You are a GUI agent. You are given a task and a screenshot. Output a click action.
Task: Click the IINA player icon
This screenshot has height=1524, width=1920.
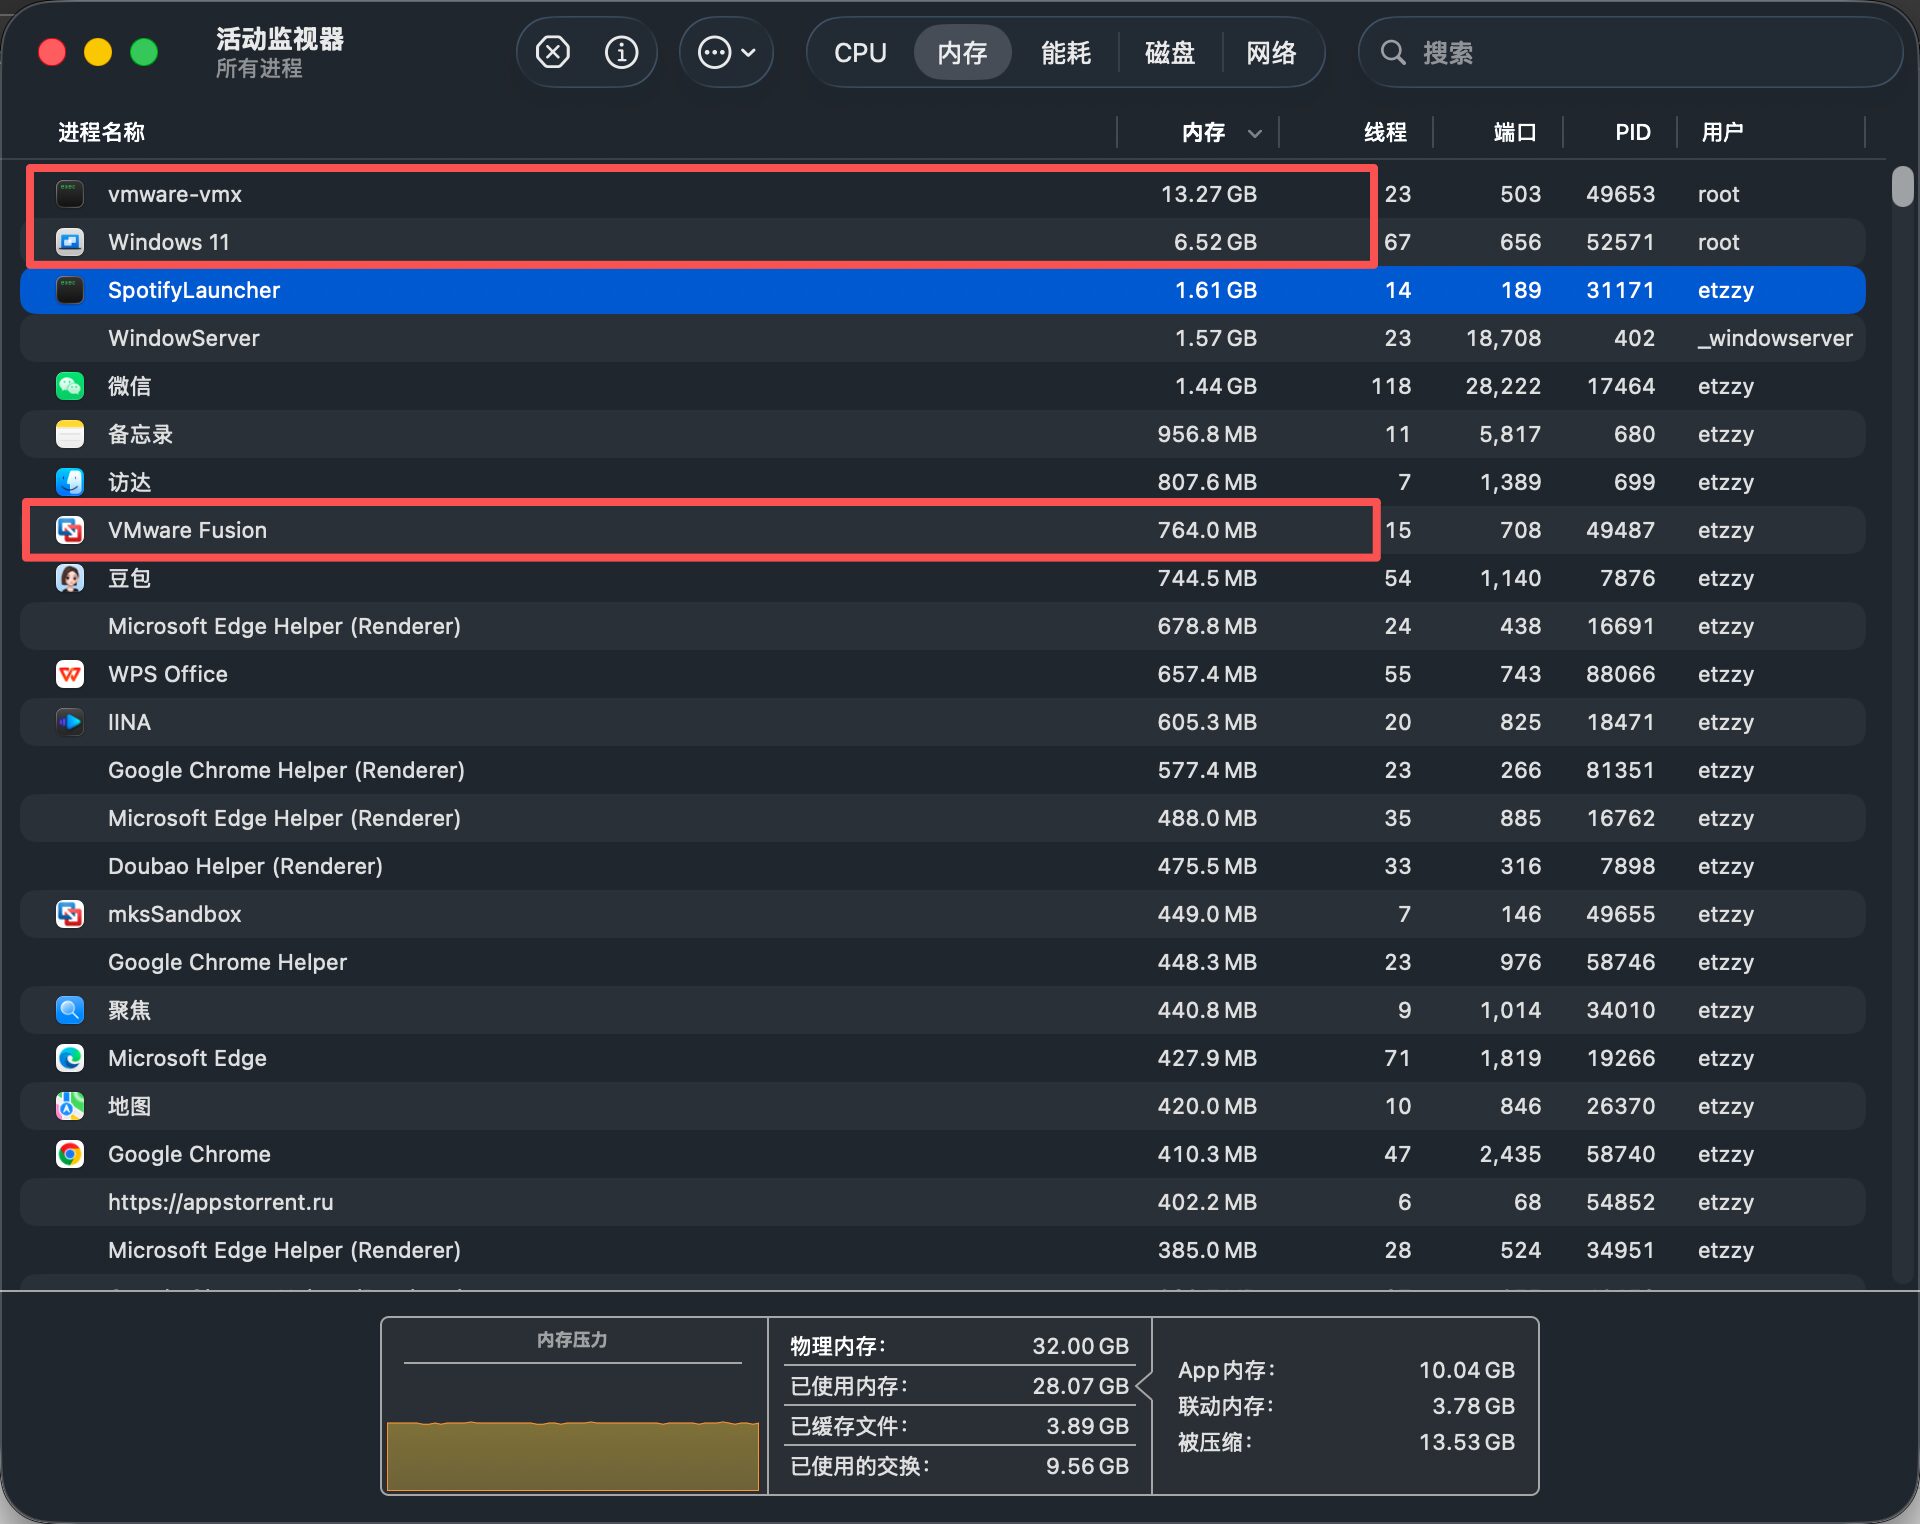pos(70,722)
